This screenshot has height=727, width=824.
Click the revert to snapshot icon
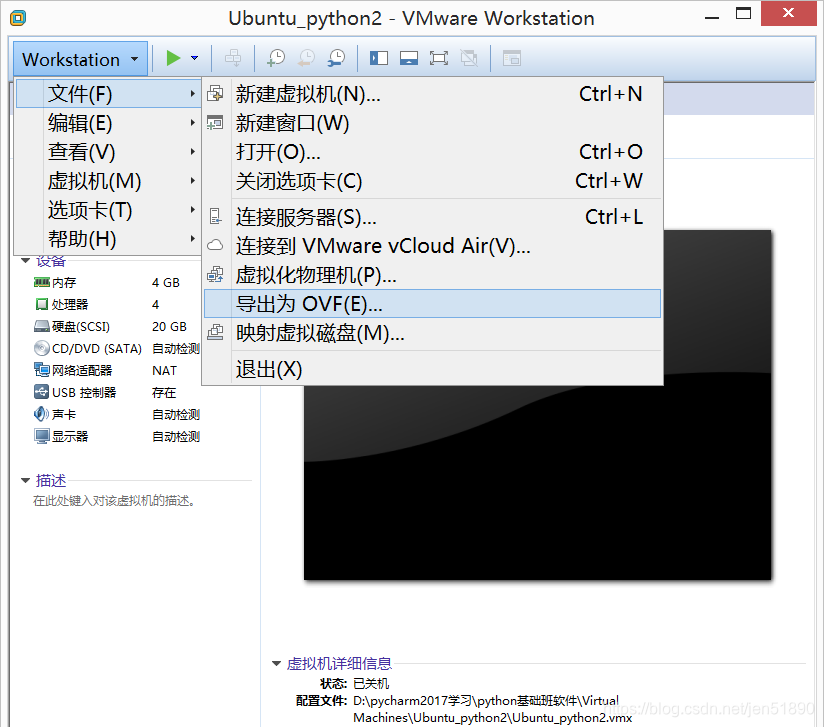[306, 58]
